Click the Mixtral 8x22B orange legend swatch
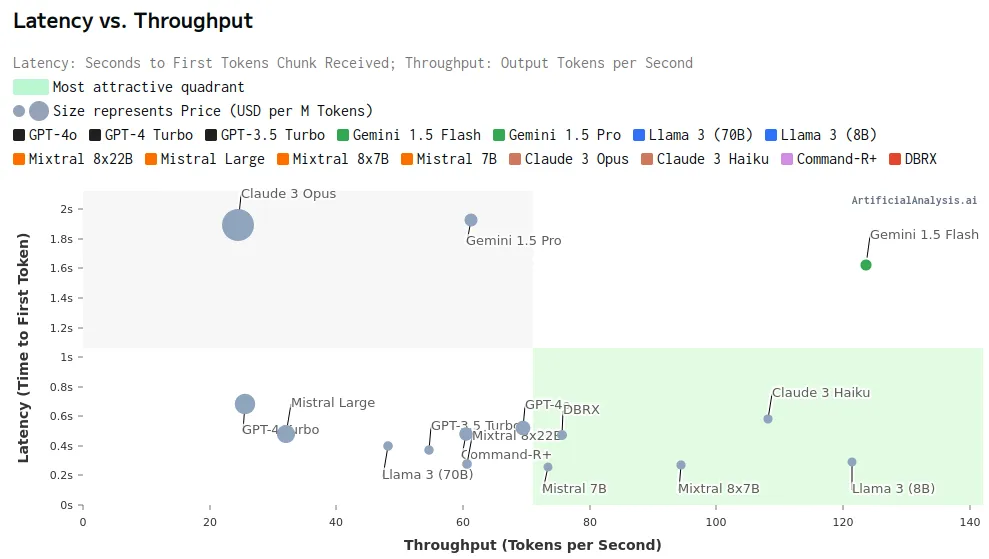This screenshot has width=989, height=559. 20,159
